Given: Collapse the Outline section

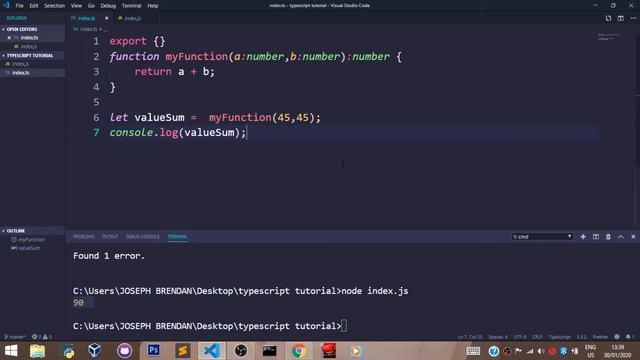Looking at the screenshot, I should coord(16,231).
